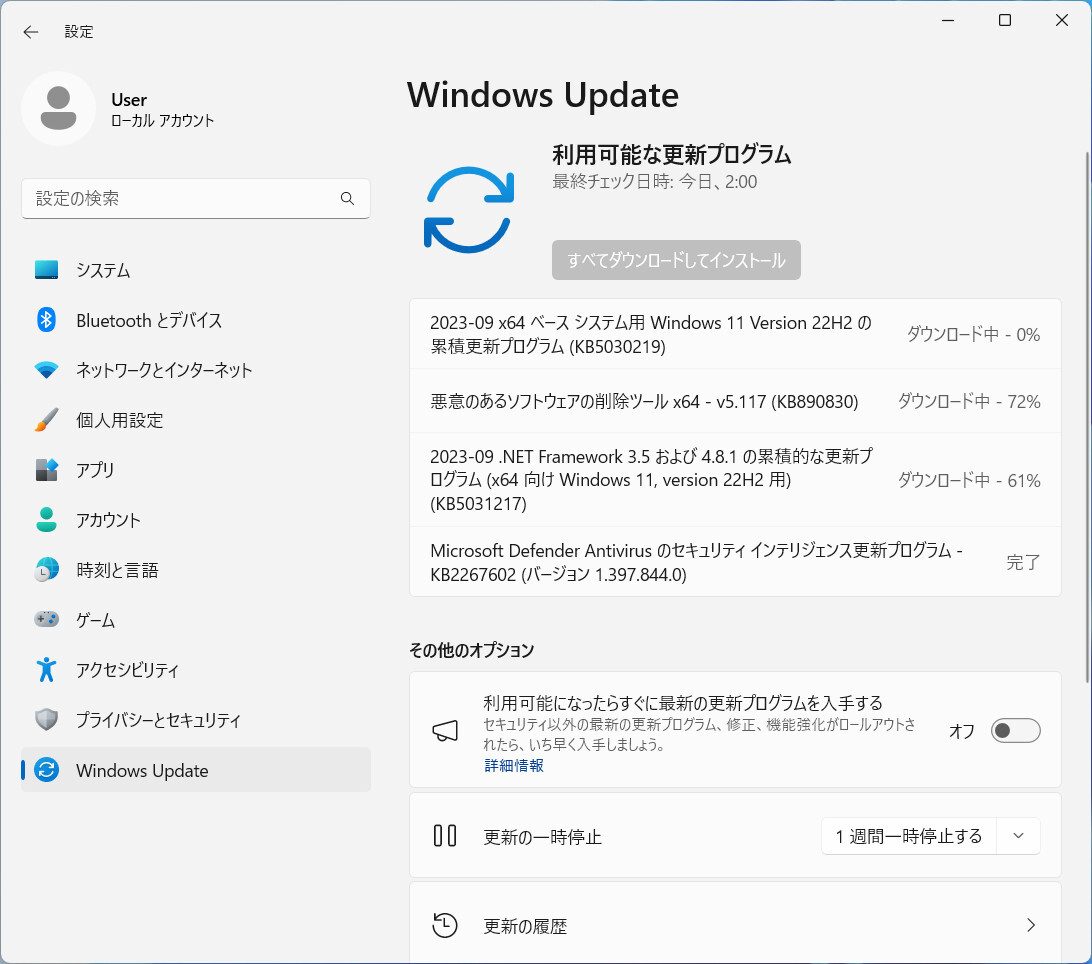Screen dimensions: 1092x964
Task: Click 完了 status text
Action: pyautogui.click(x=1023, y=561)
